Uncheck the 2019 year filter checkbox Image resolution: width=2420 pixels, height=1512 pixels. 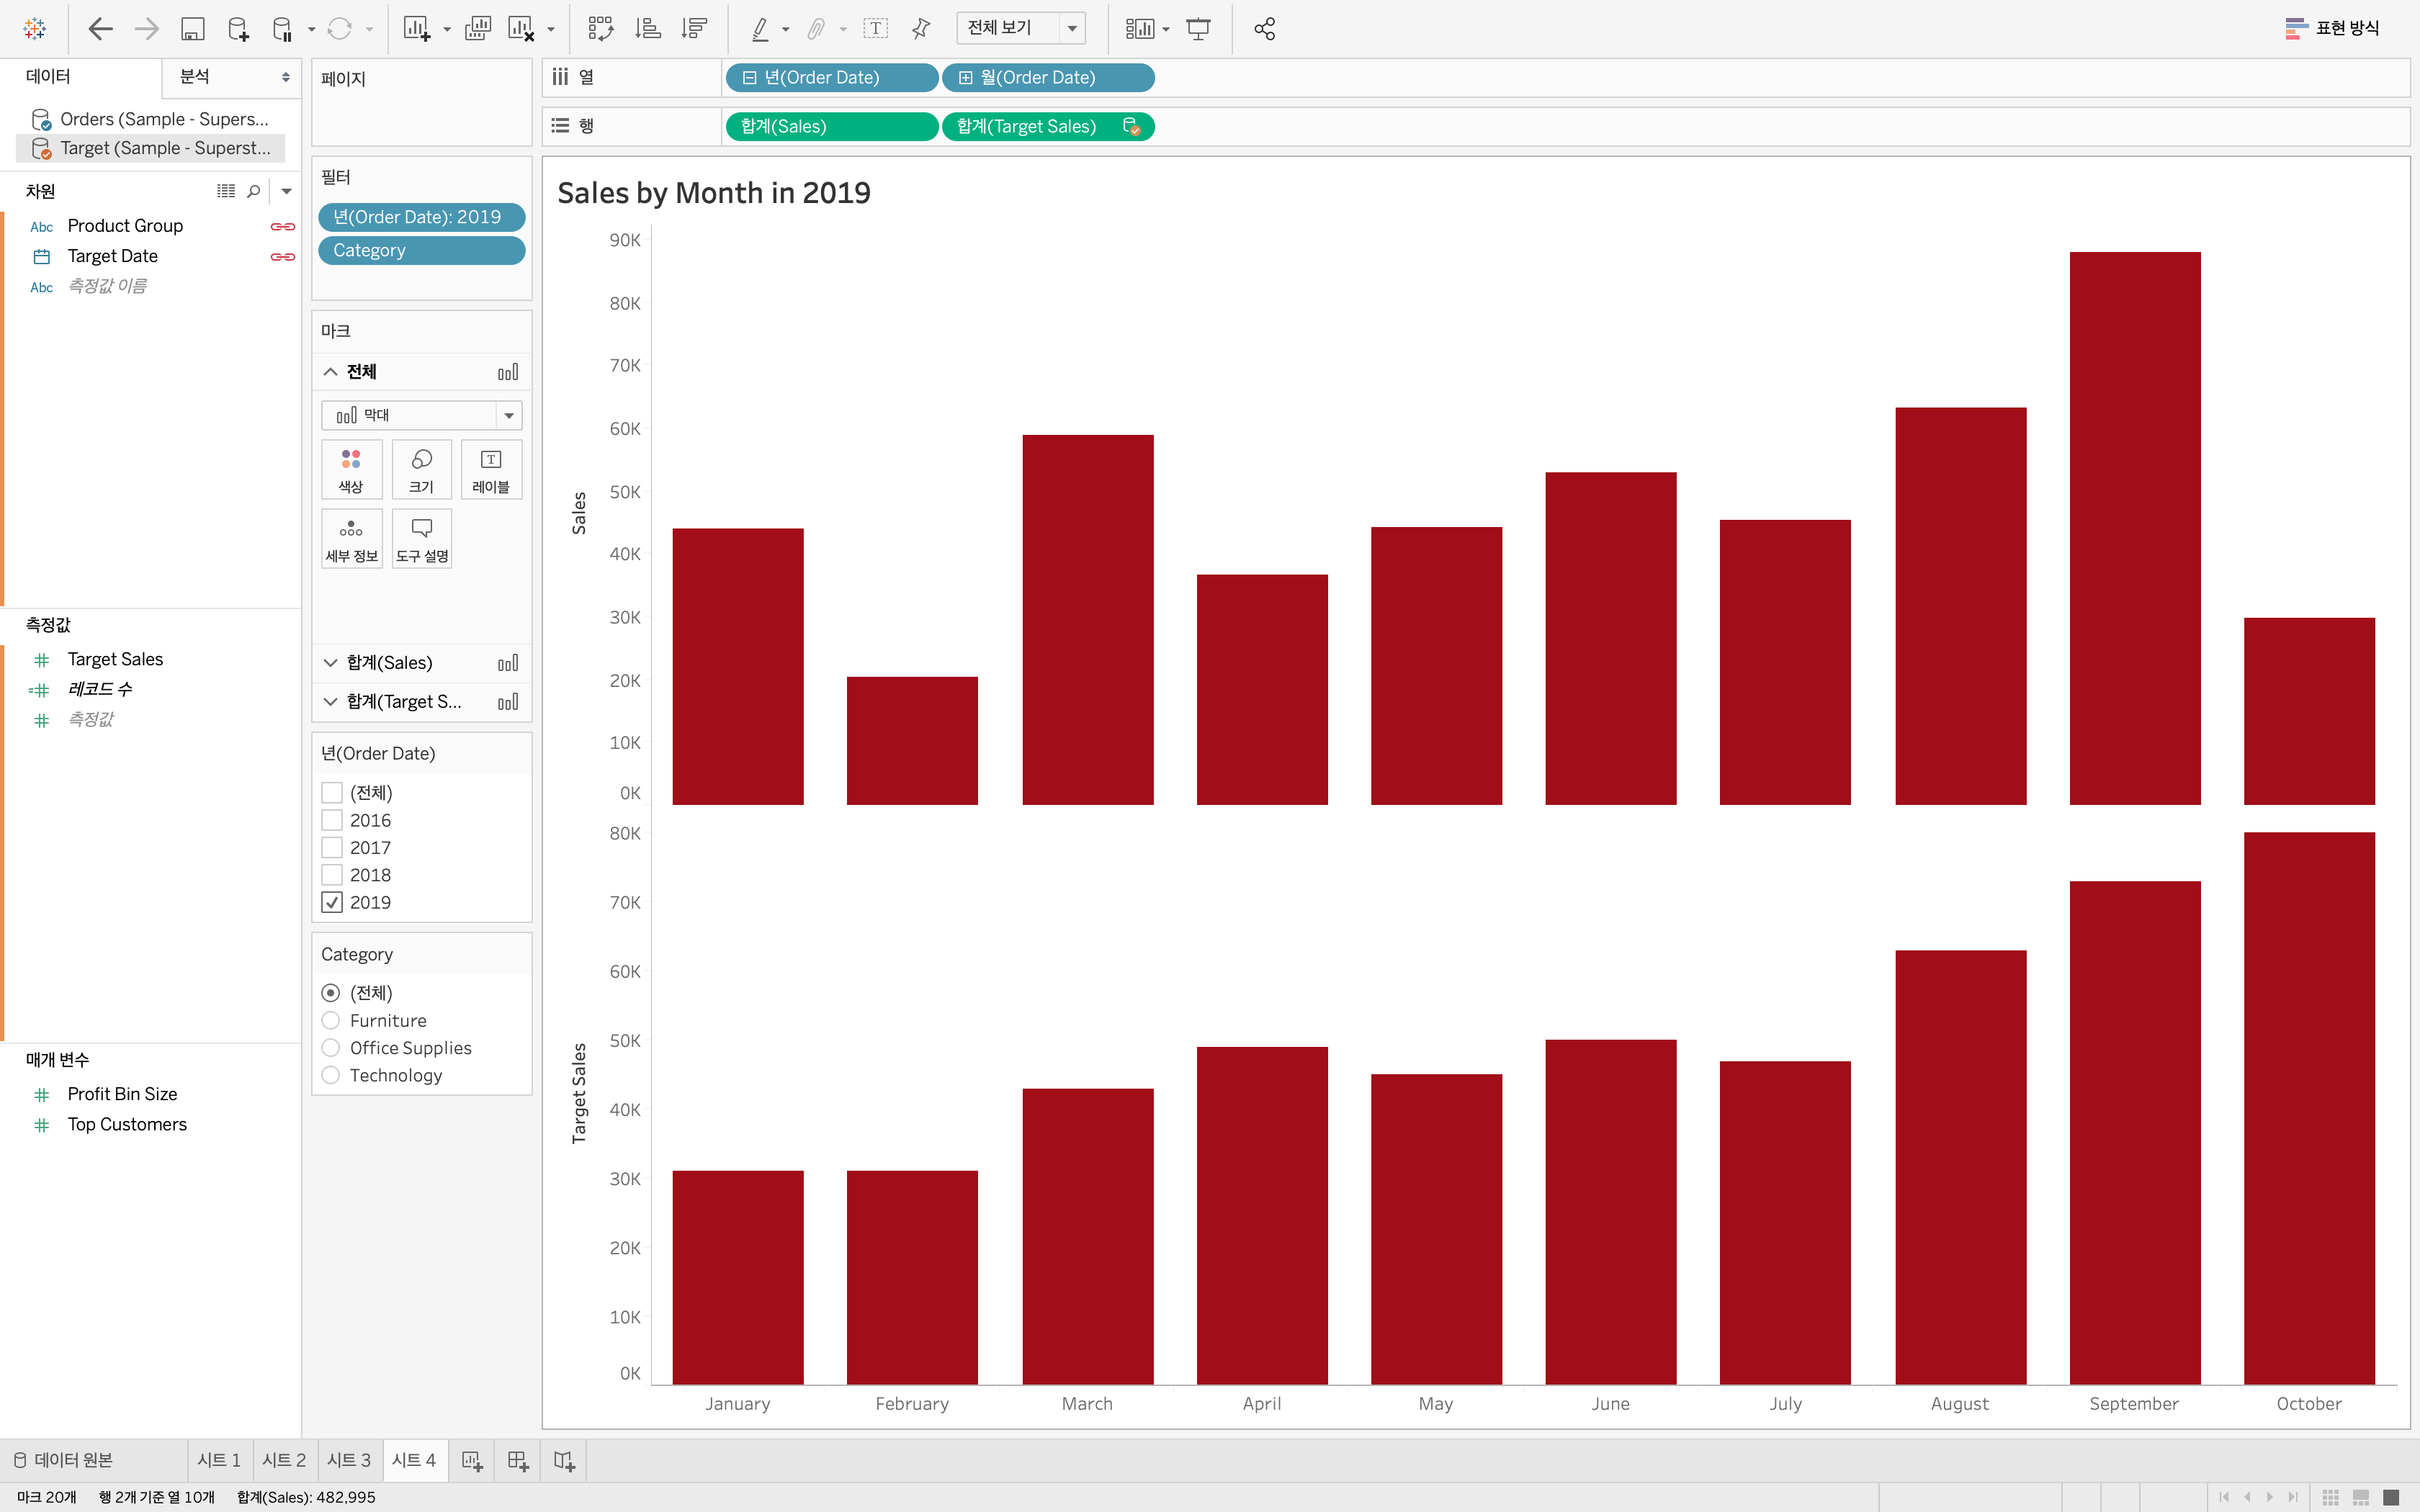click(x=332, y=902)
